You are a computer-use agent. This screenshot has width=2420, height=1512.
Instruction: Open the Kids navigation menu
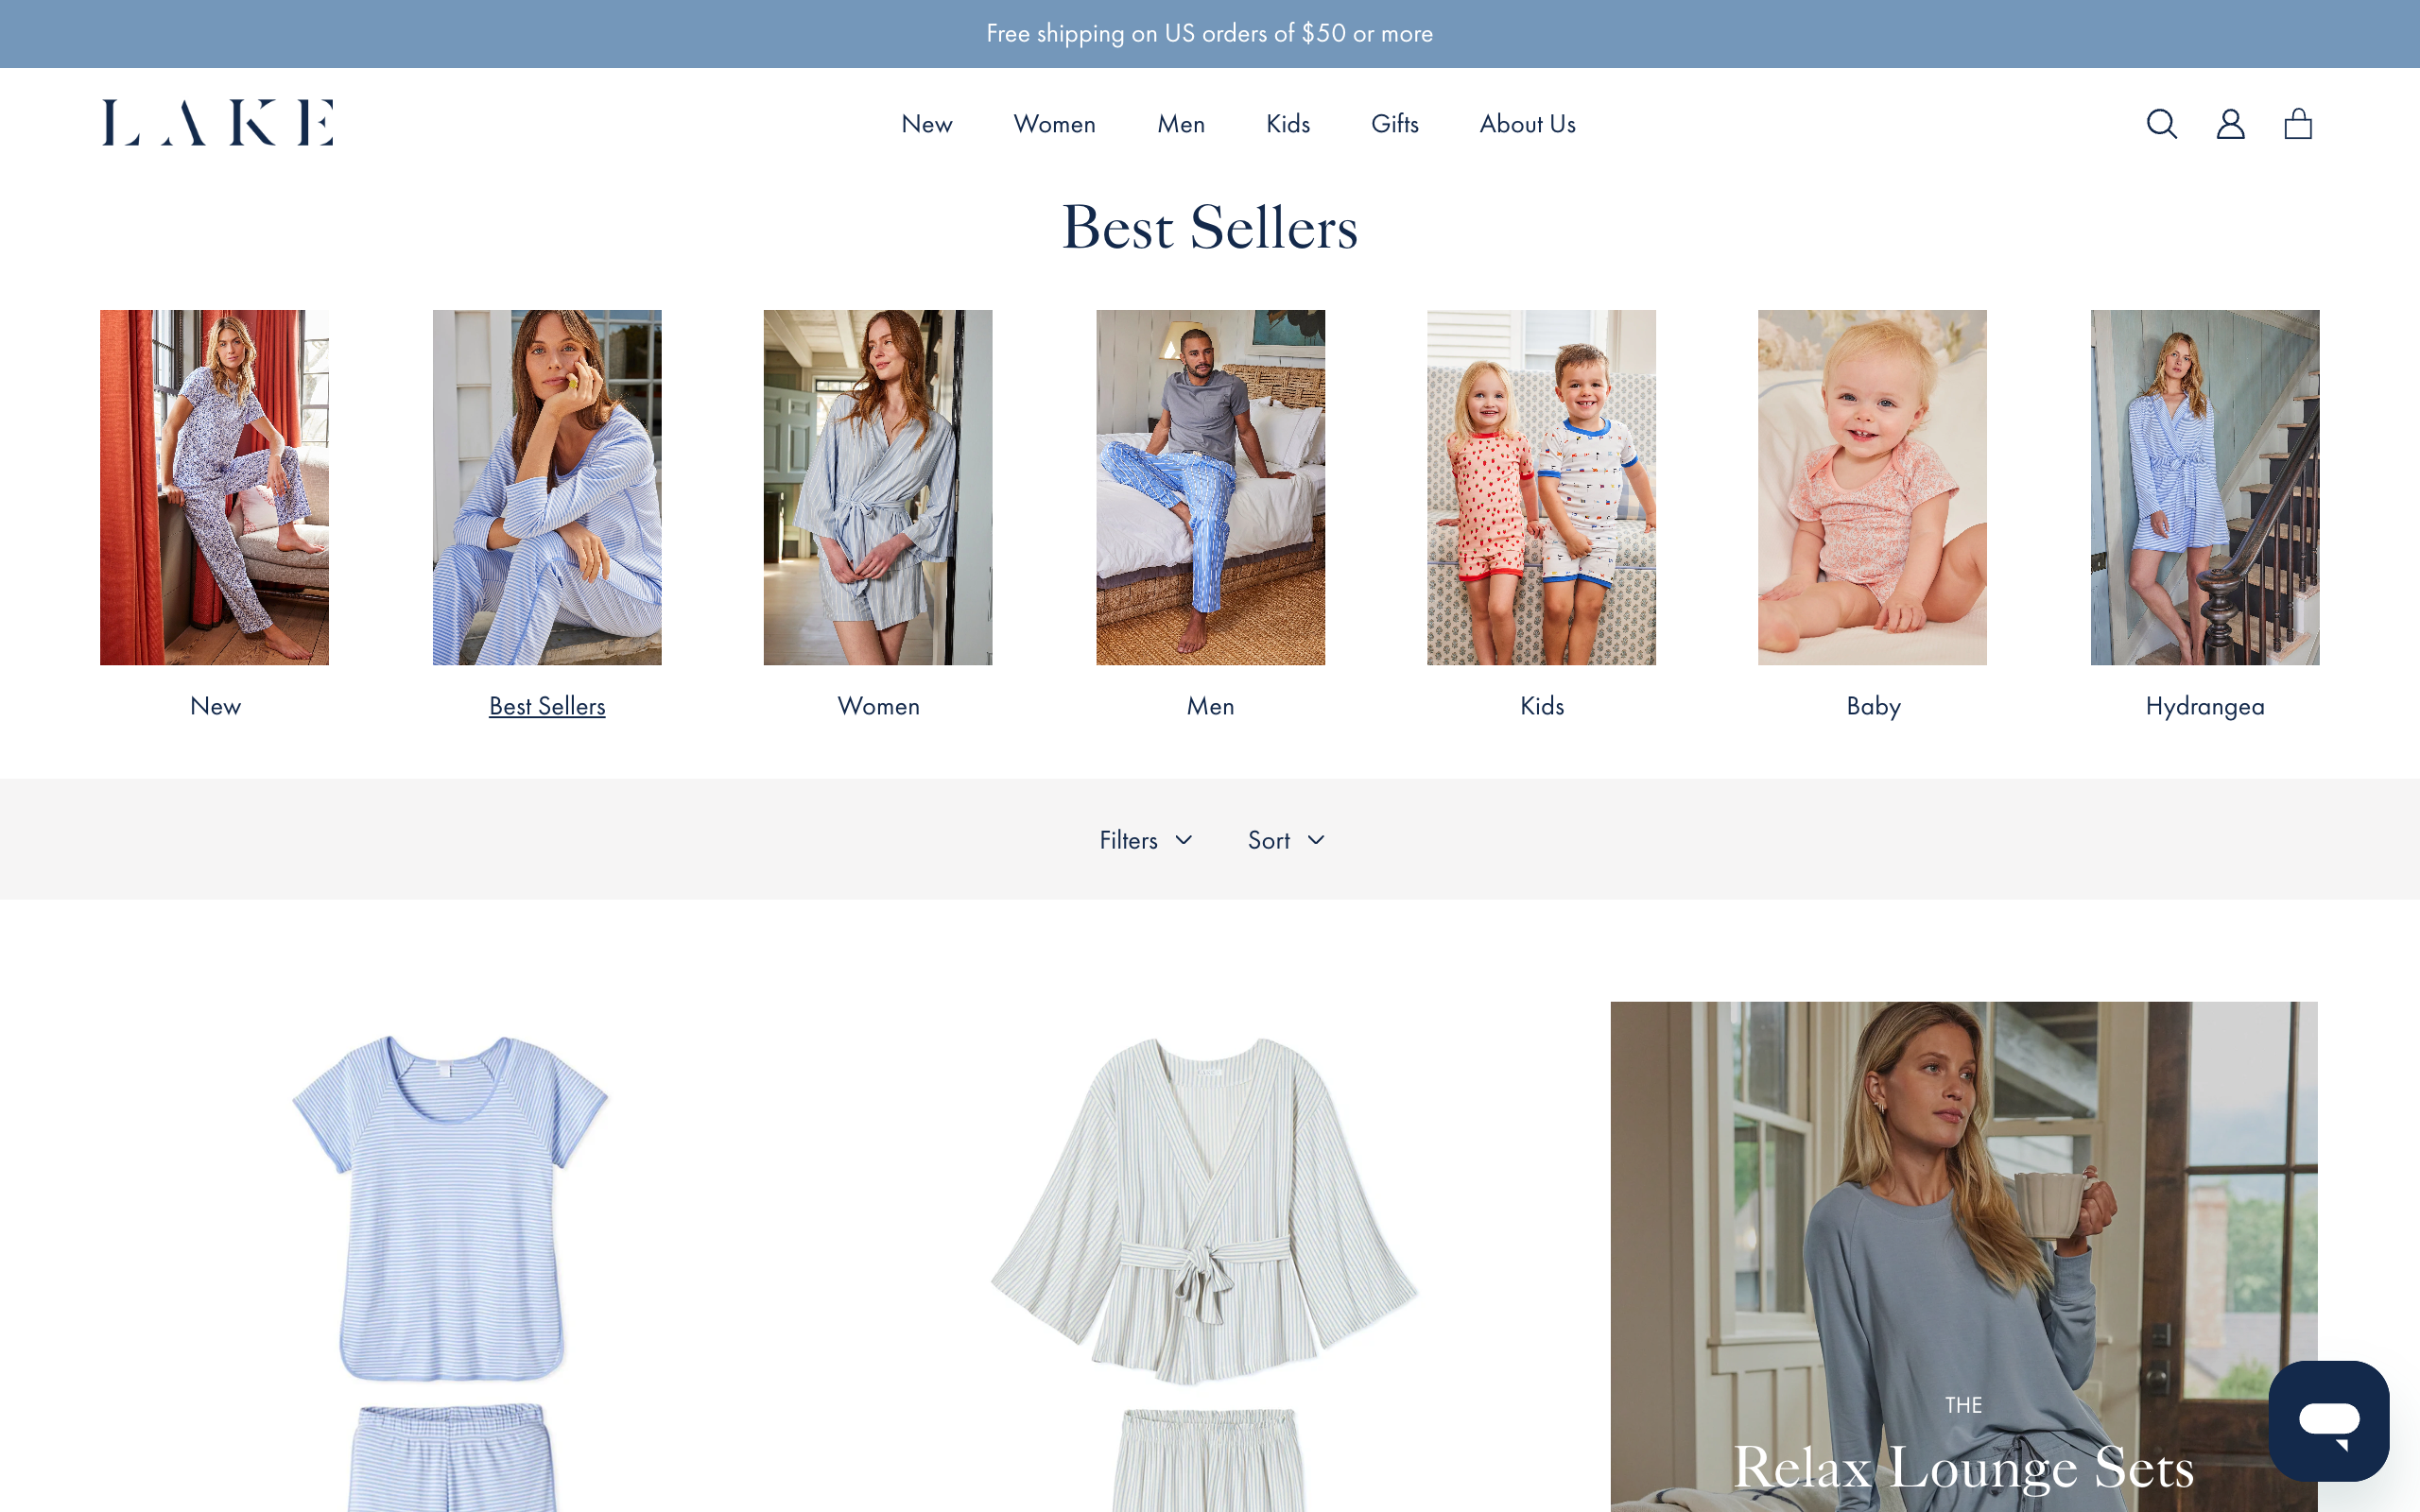[x=1287, y=124]
